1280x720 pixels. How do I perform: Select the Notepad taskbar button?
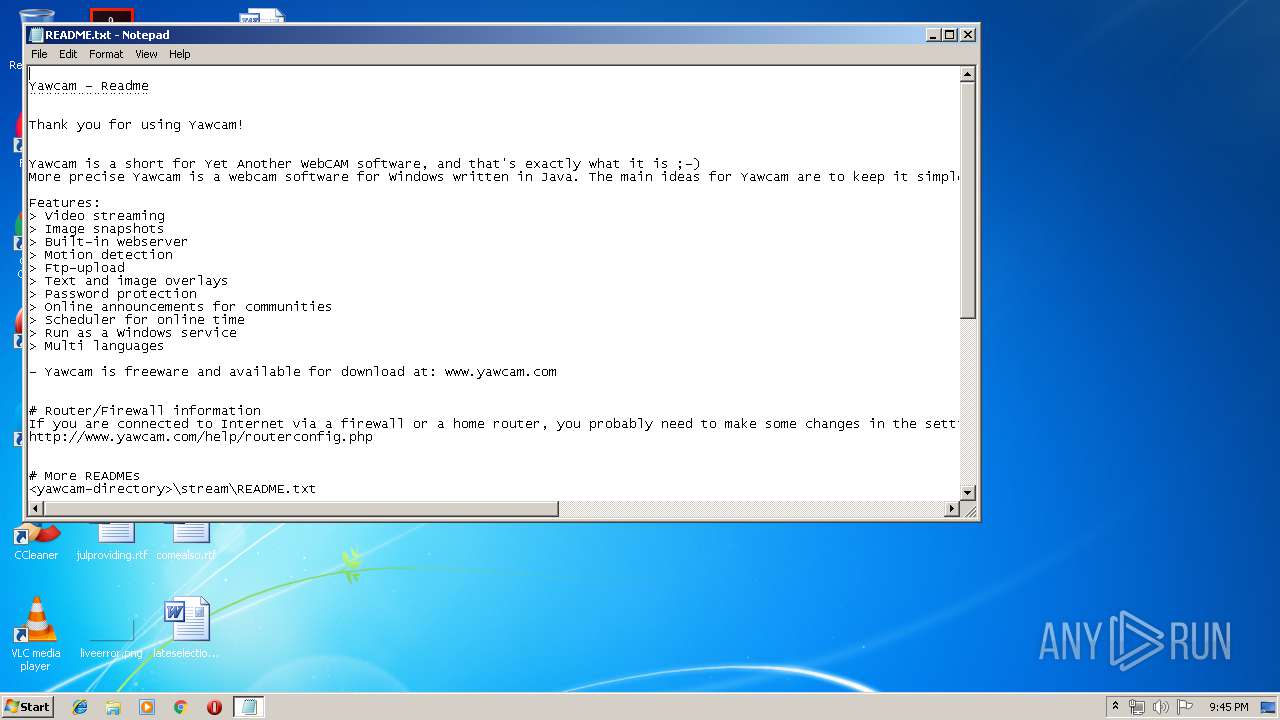click(249, 707)
